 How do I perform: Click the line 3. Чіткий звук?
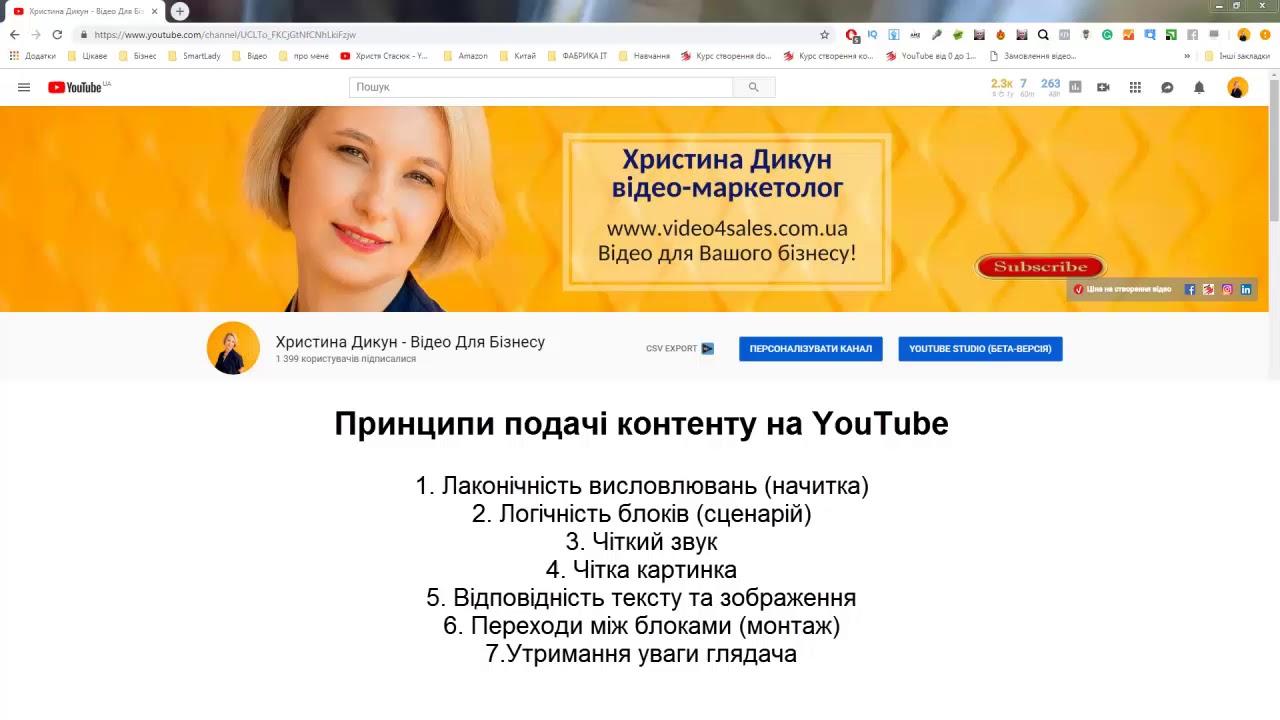[641, 542]
